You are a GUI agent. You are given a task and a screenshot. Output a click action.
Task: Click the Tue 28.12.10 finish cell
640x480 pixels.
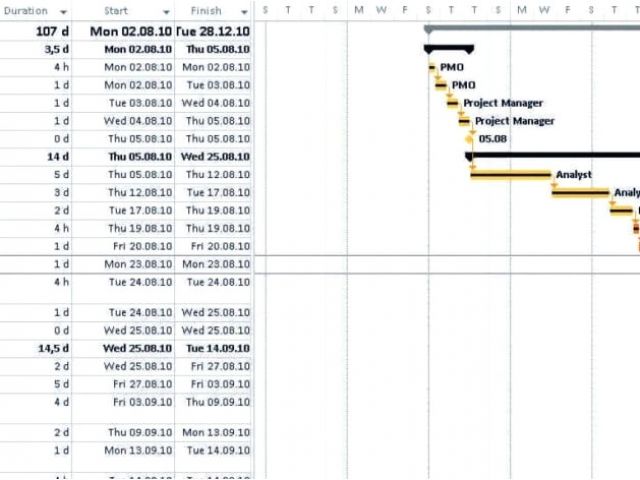[213, 31]
